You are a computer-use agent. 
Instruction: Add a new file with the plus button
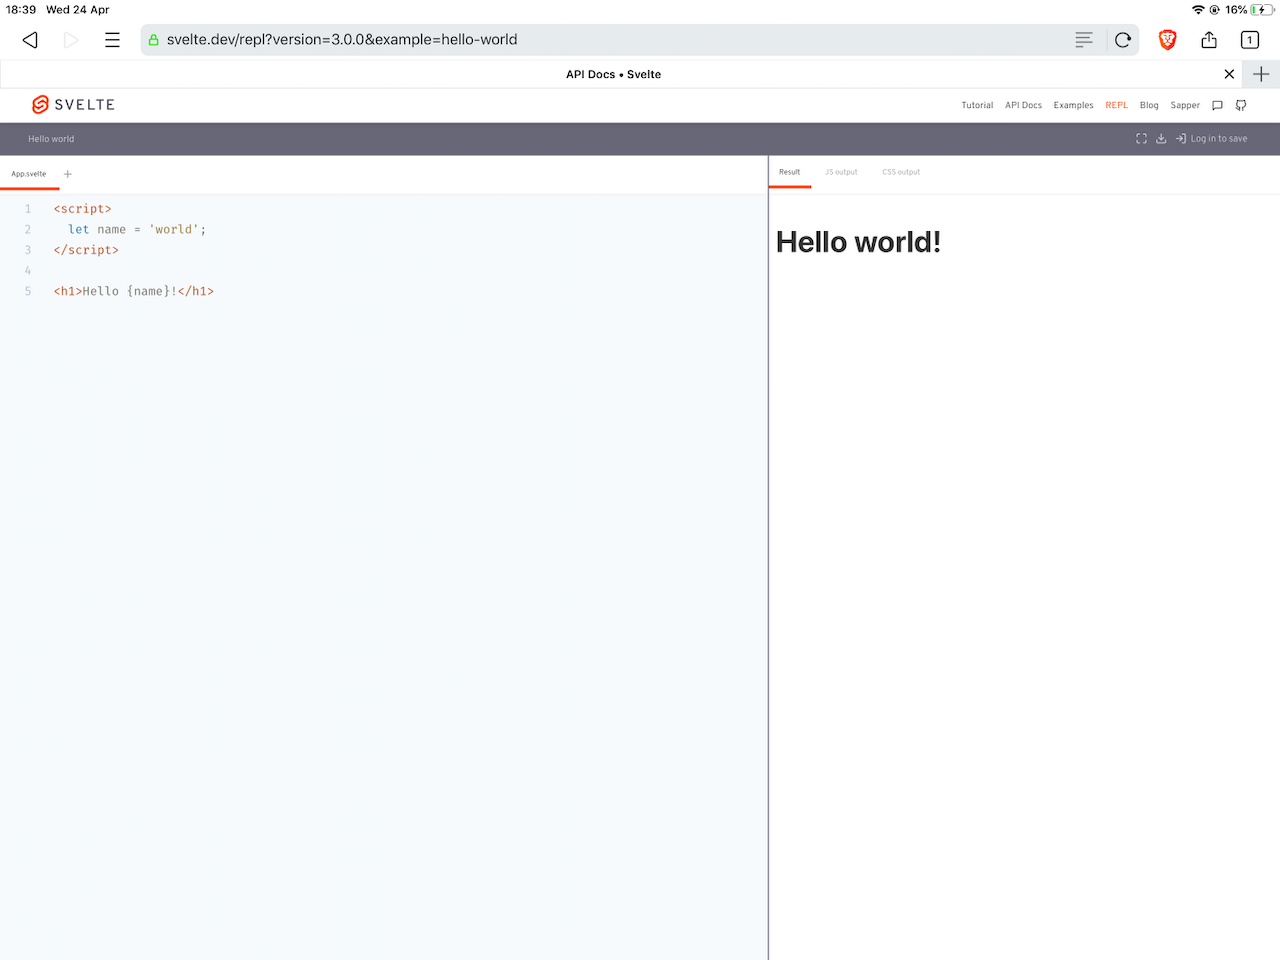point(67,173)
